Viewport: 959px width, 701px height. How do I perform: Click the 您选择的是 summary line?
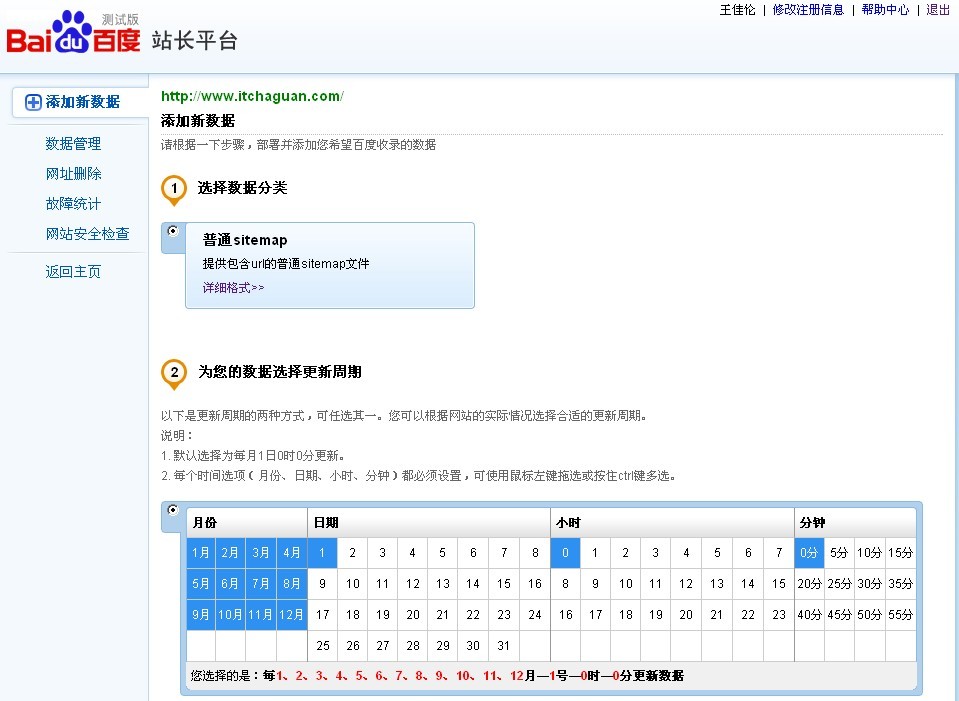coord(437,676)
